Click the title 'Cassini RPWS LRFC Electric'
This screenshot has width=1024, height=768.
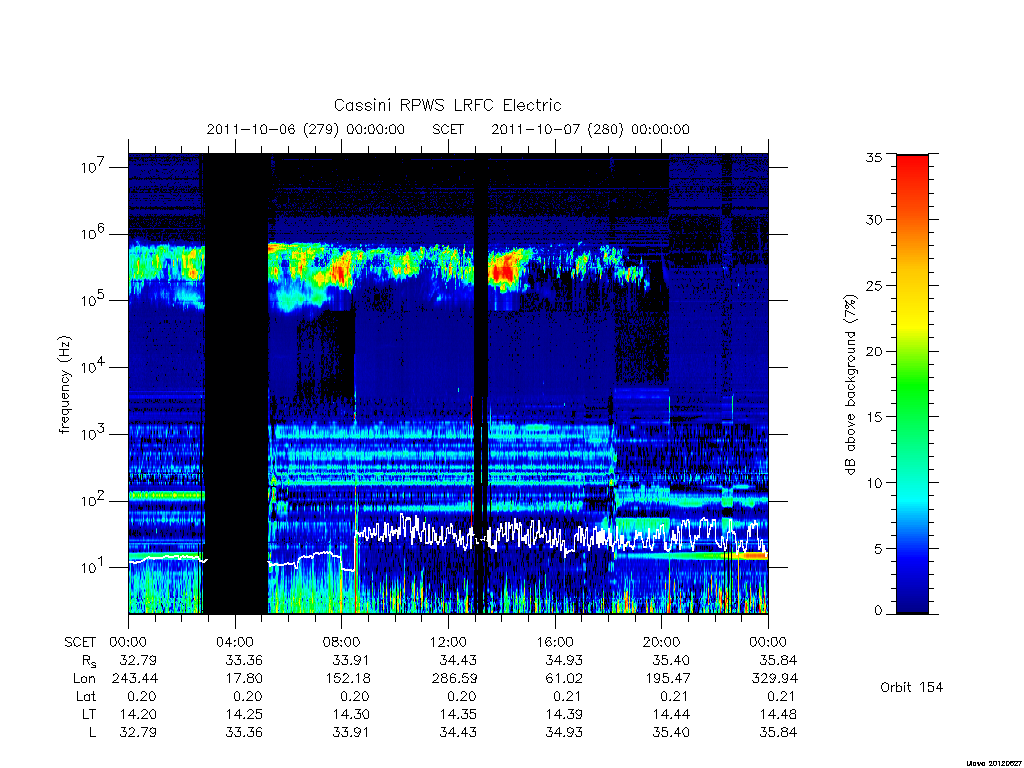[447, 105]
